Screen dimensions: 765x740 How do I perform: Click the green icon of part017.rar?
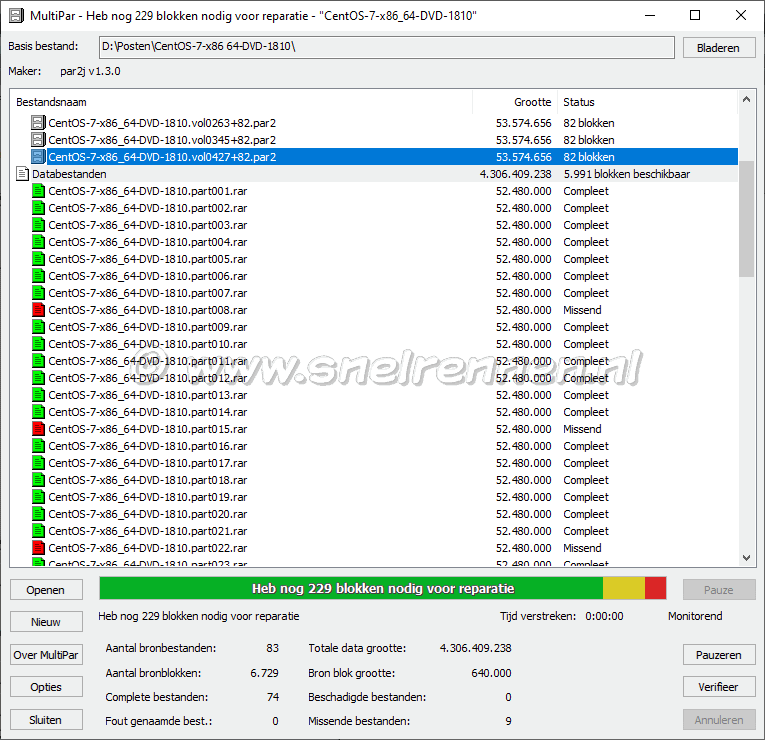[38, 463]
